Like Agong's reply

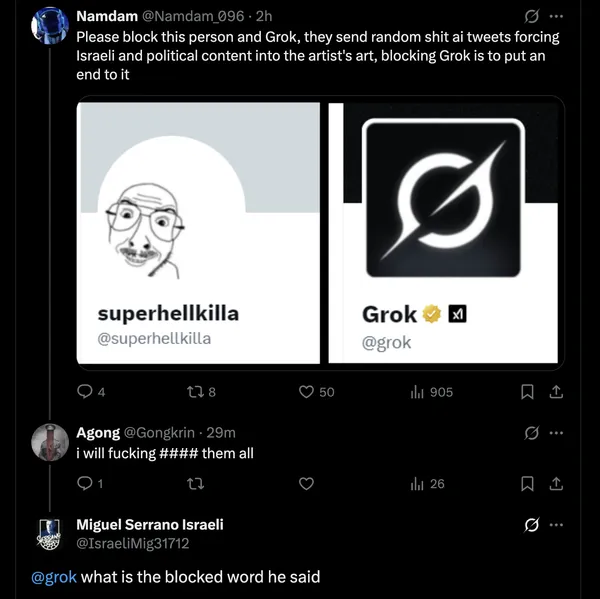[x=307, y=484]
